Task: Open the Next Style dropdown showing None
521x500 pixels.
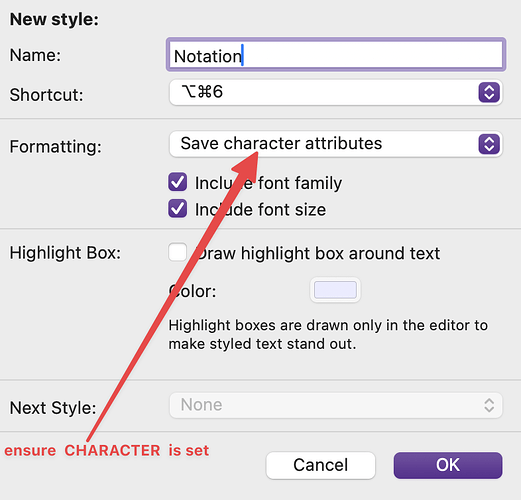Action: pyautogui.click(x=336, y=405)
